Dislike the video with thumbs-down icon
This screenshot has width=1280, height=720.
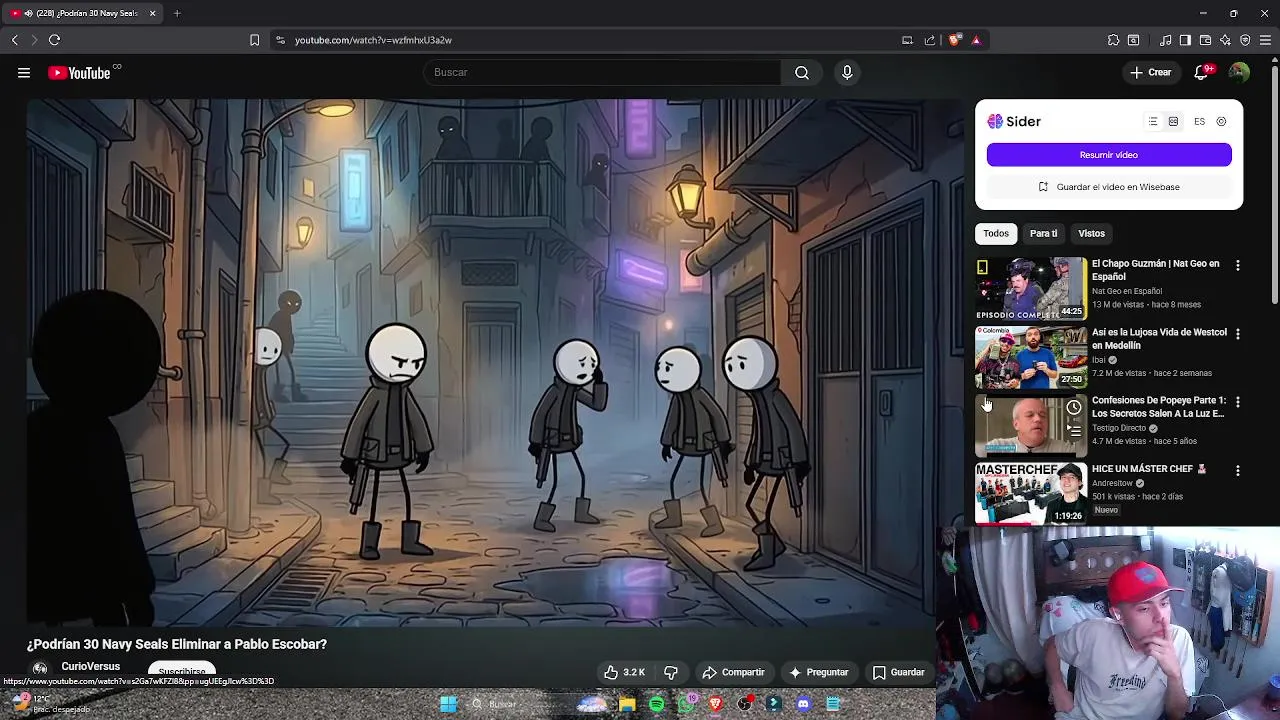671,672
